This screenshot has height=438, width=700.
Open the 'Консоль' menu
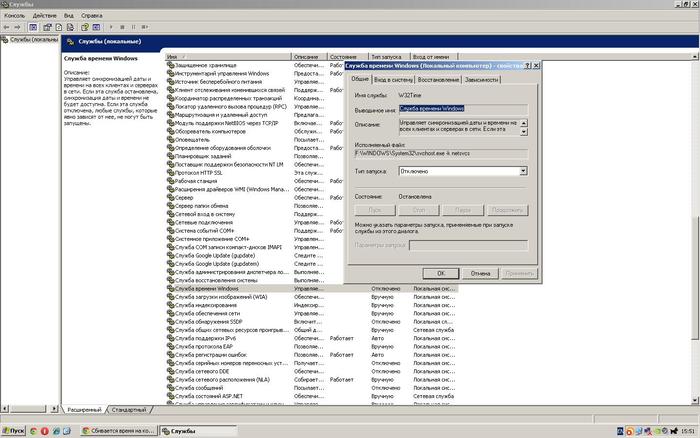click(14, 16)
